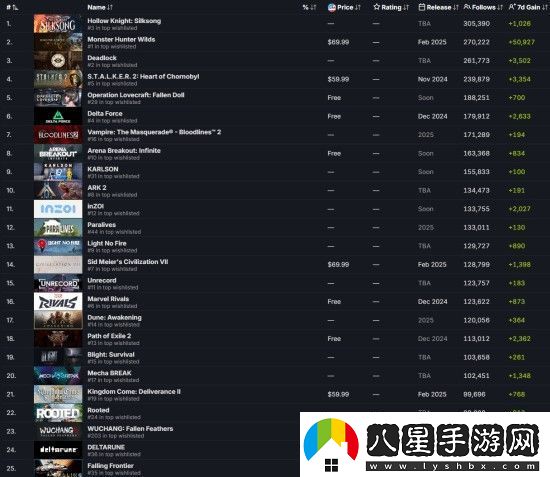Open deltarune black logo thumbnail
The height and width of the screenshot is (477, 550).
coord(58,450)
